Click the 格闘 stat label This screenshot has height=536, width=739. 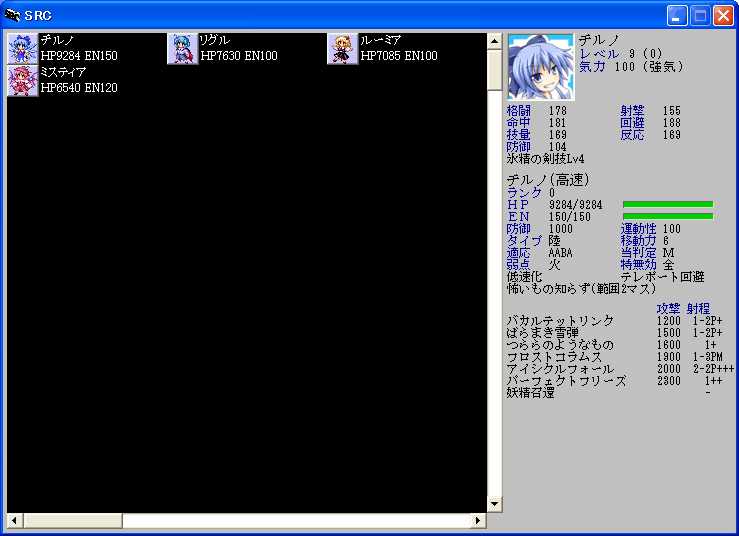coord(518,111)
